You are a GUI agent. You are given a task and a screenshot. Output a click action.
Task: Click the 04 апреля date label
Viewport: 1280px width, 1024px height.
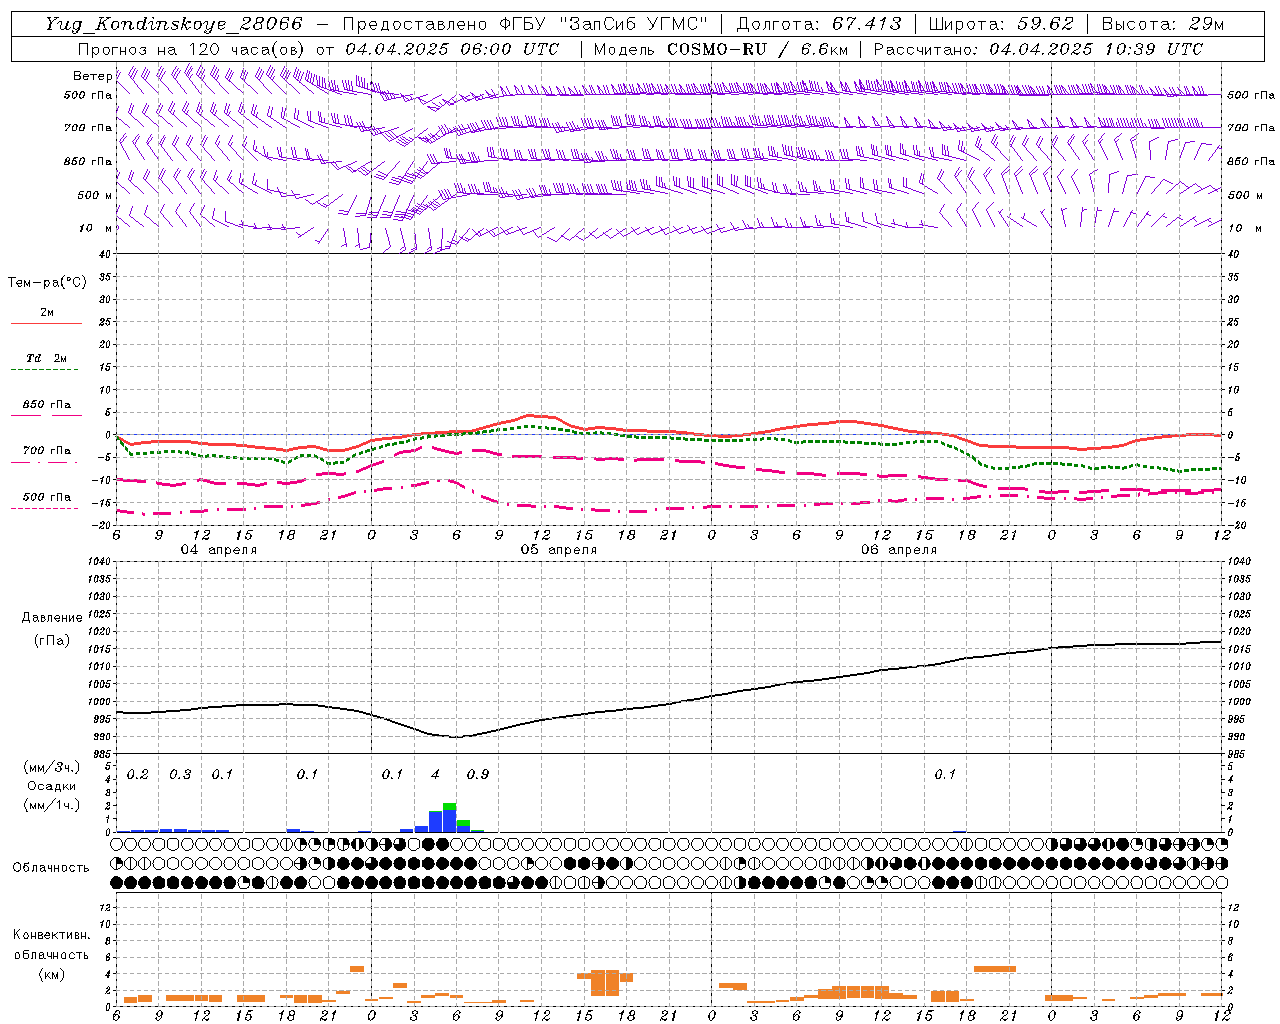point(218,550)
